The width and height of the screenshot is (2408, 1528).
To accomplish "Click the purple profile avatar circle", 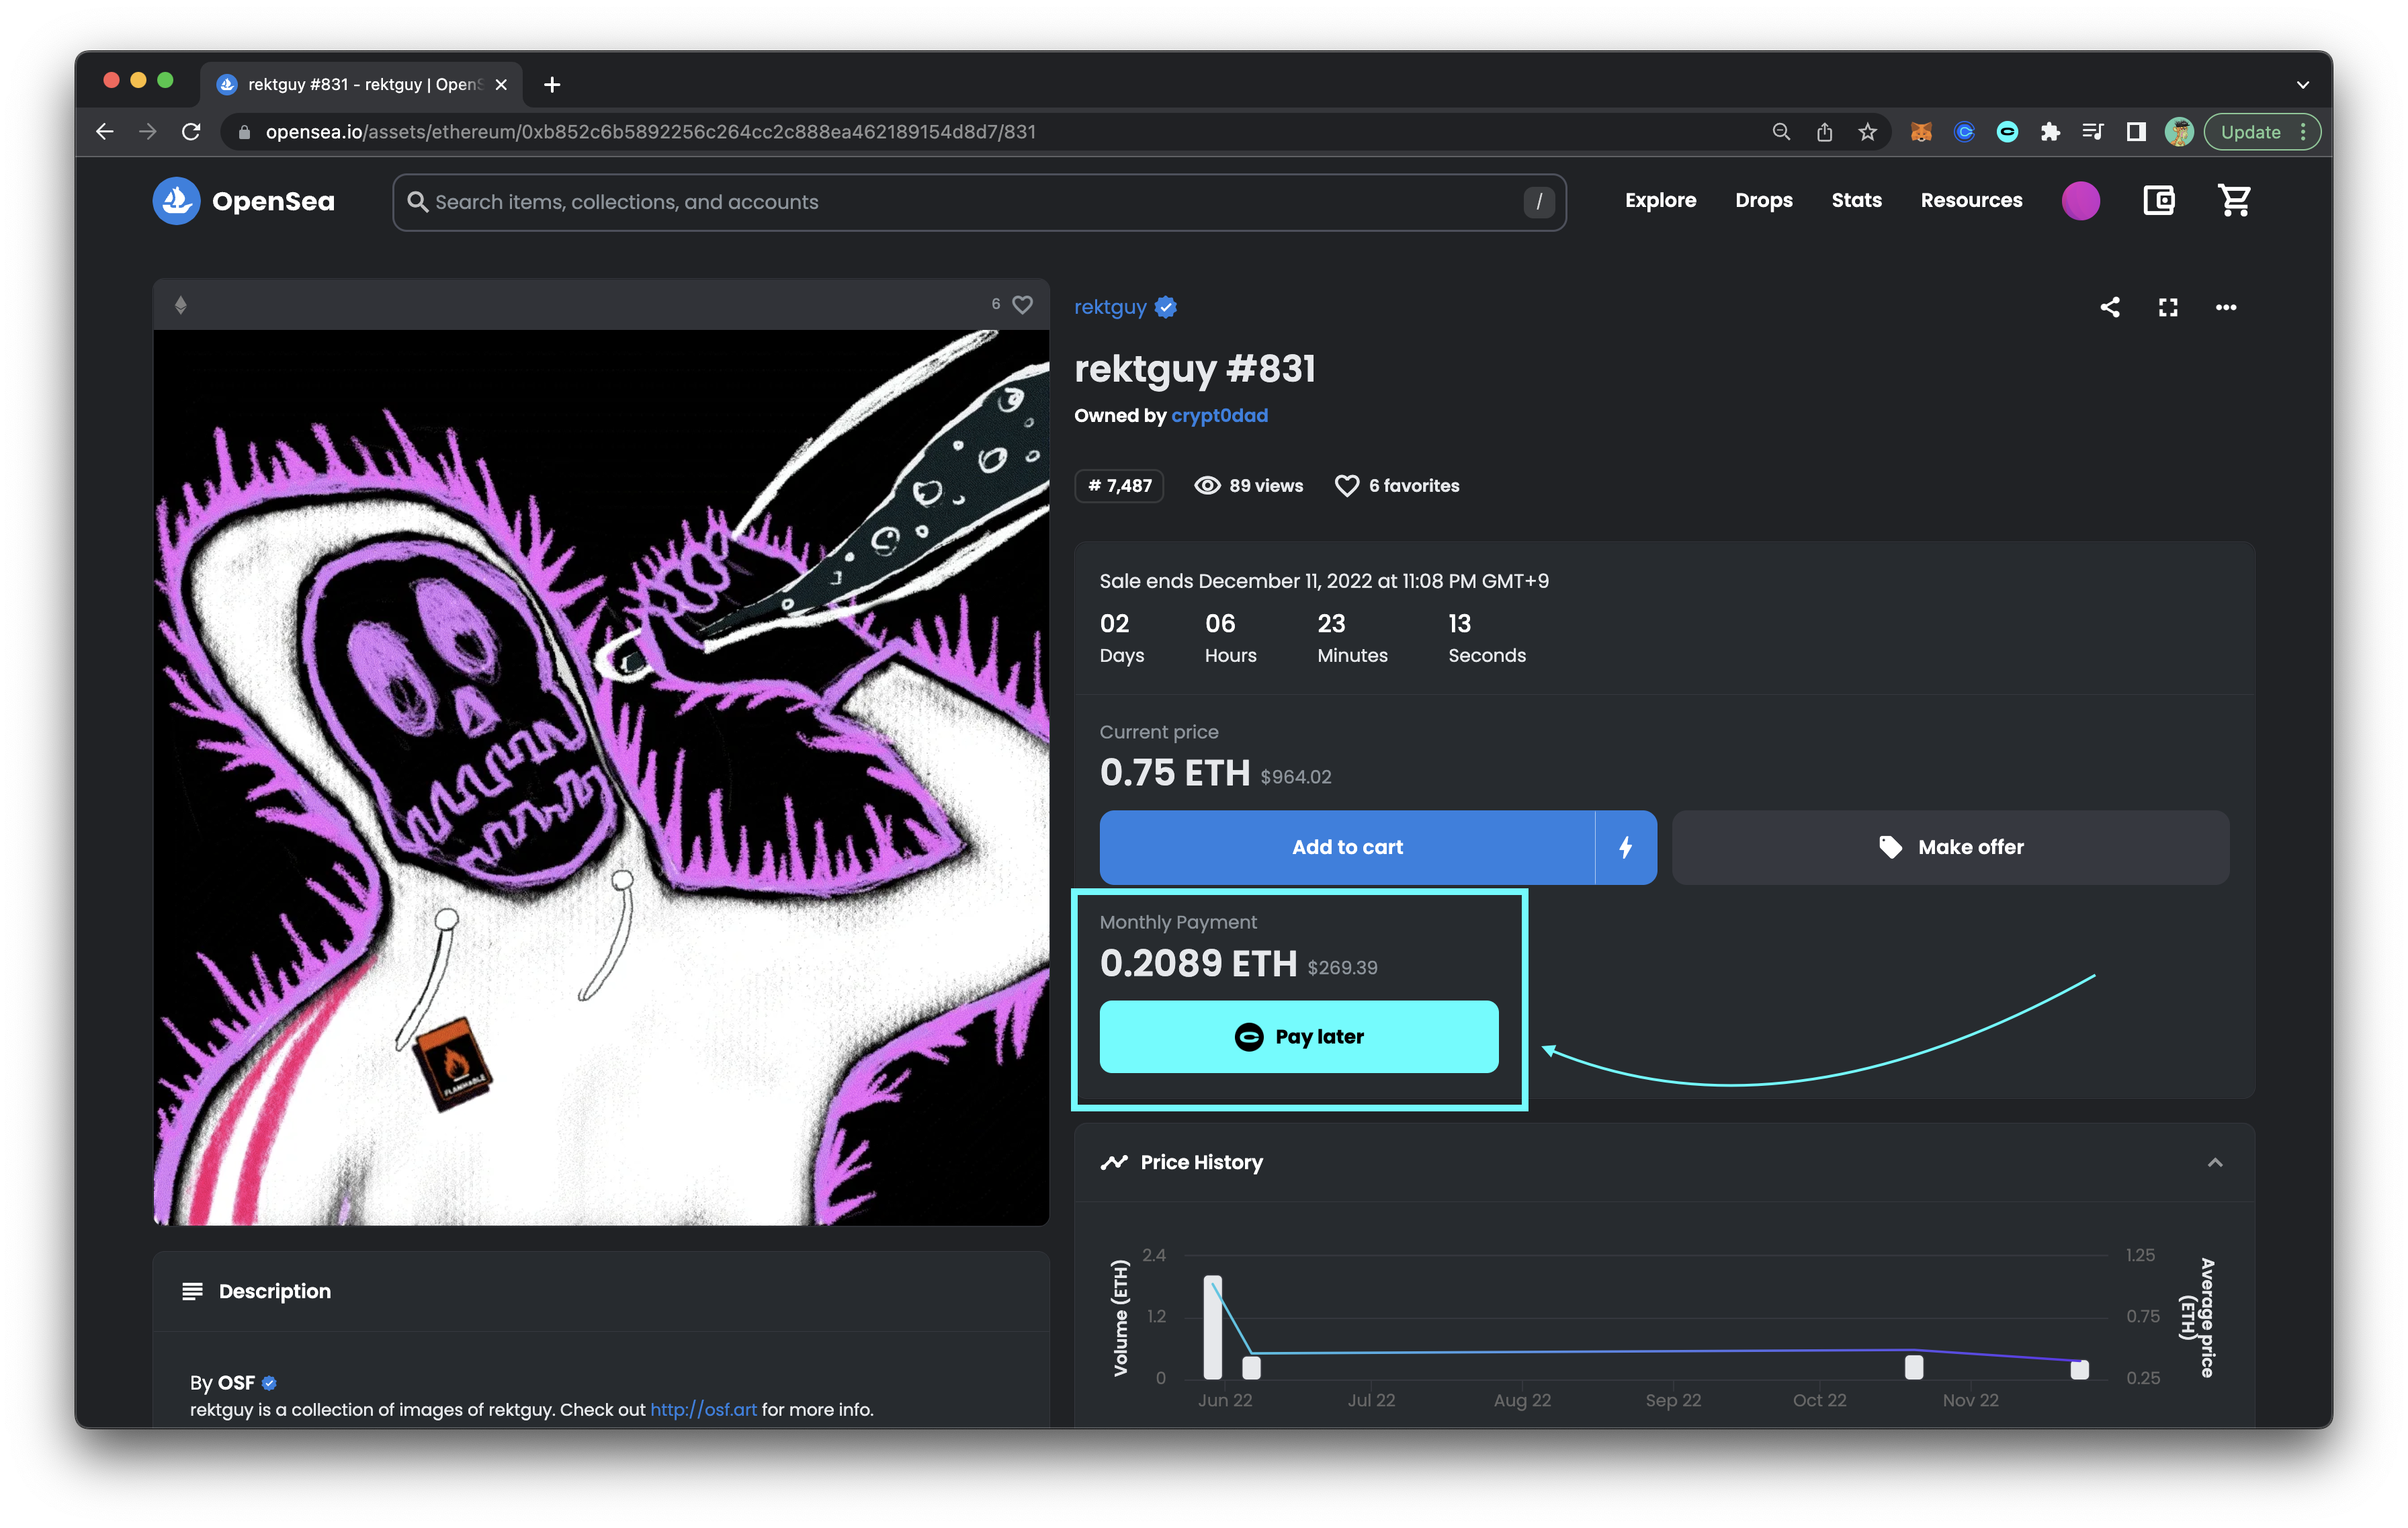I will (2080, 201).
